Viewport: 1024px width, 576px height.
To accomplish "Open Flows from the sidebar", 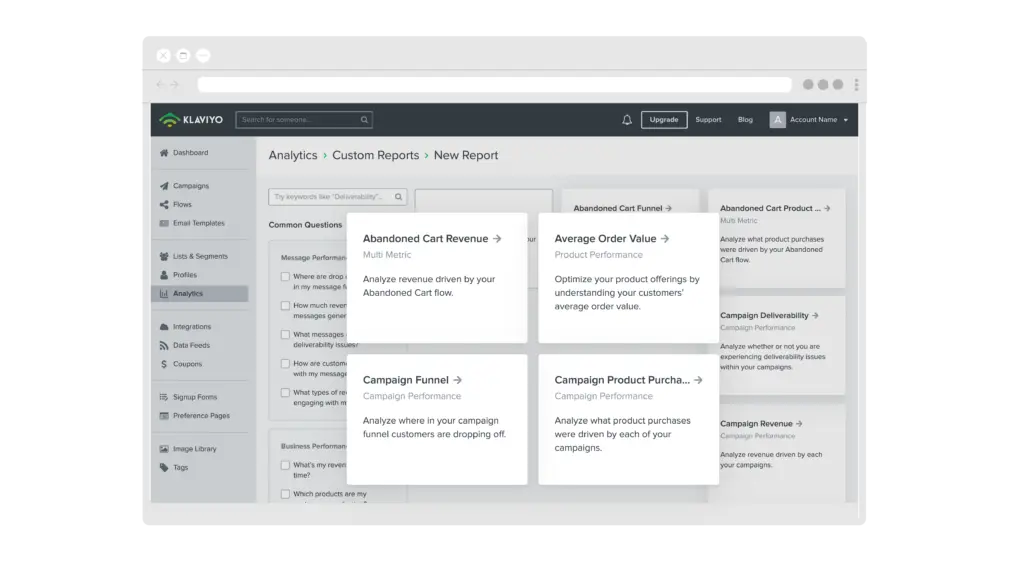I will click(183, 204).
